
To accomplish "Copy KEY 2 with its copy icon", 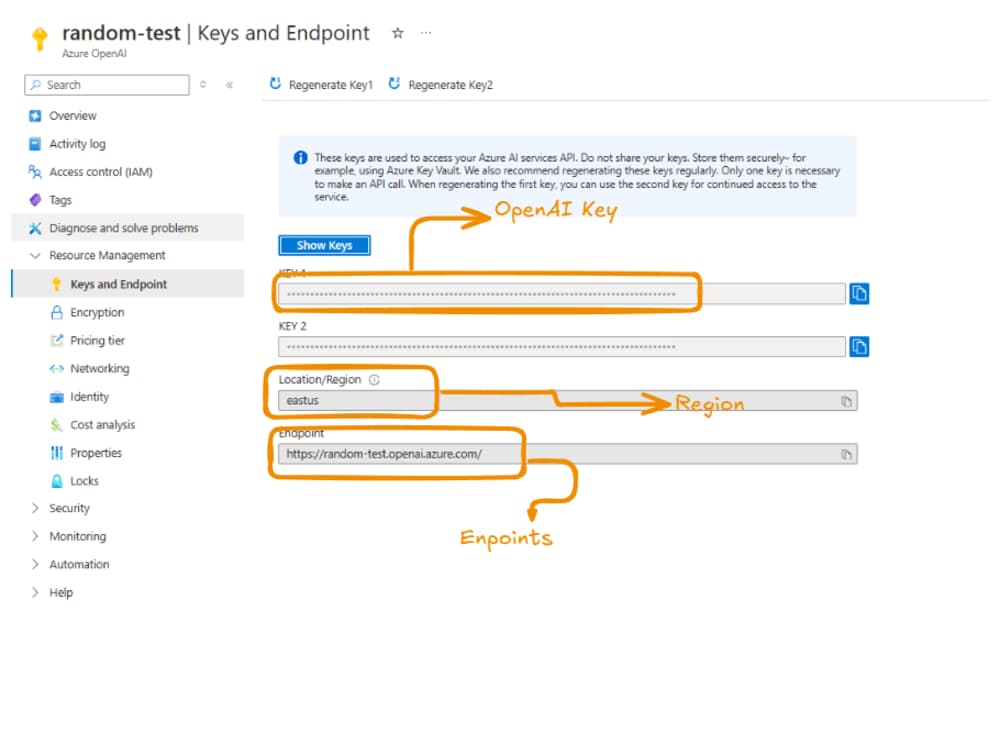I will [x=859, y=346].
